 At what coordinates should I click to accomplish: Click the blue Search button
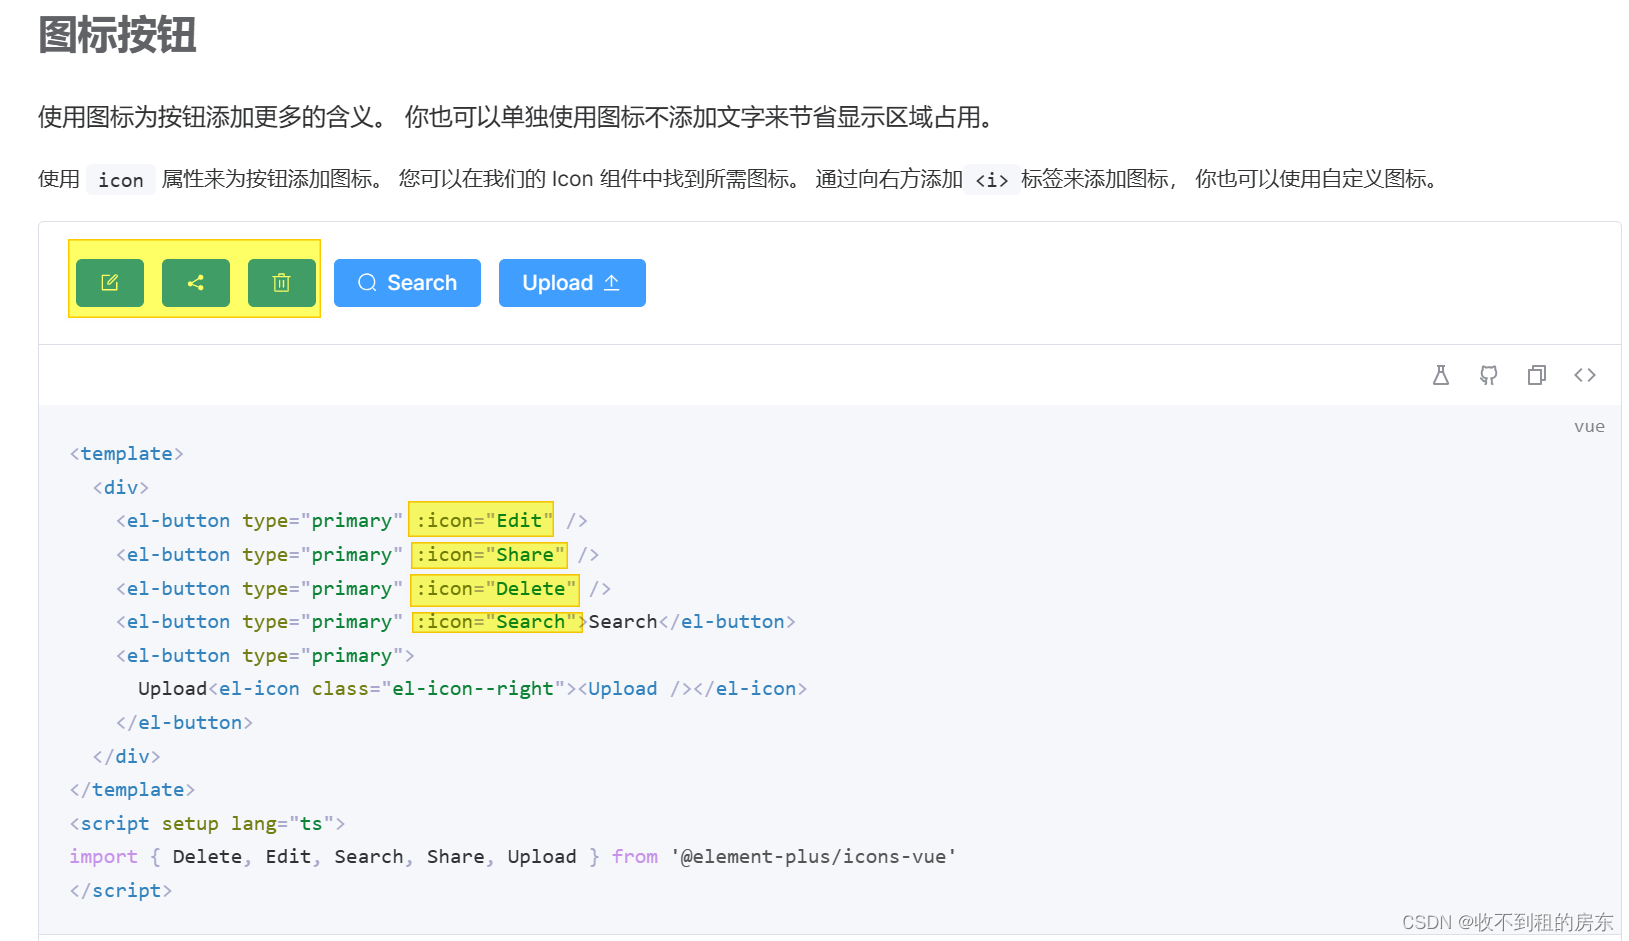pos(407,283)
